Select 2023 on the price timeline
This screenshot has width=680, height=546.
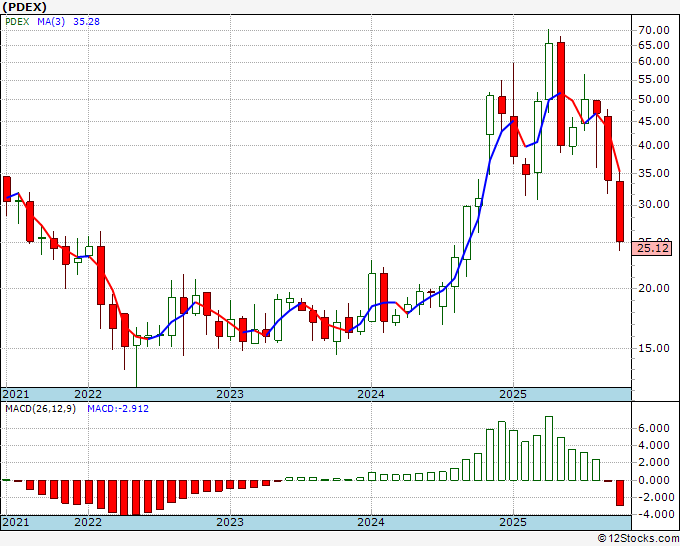click(230, 394)
